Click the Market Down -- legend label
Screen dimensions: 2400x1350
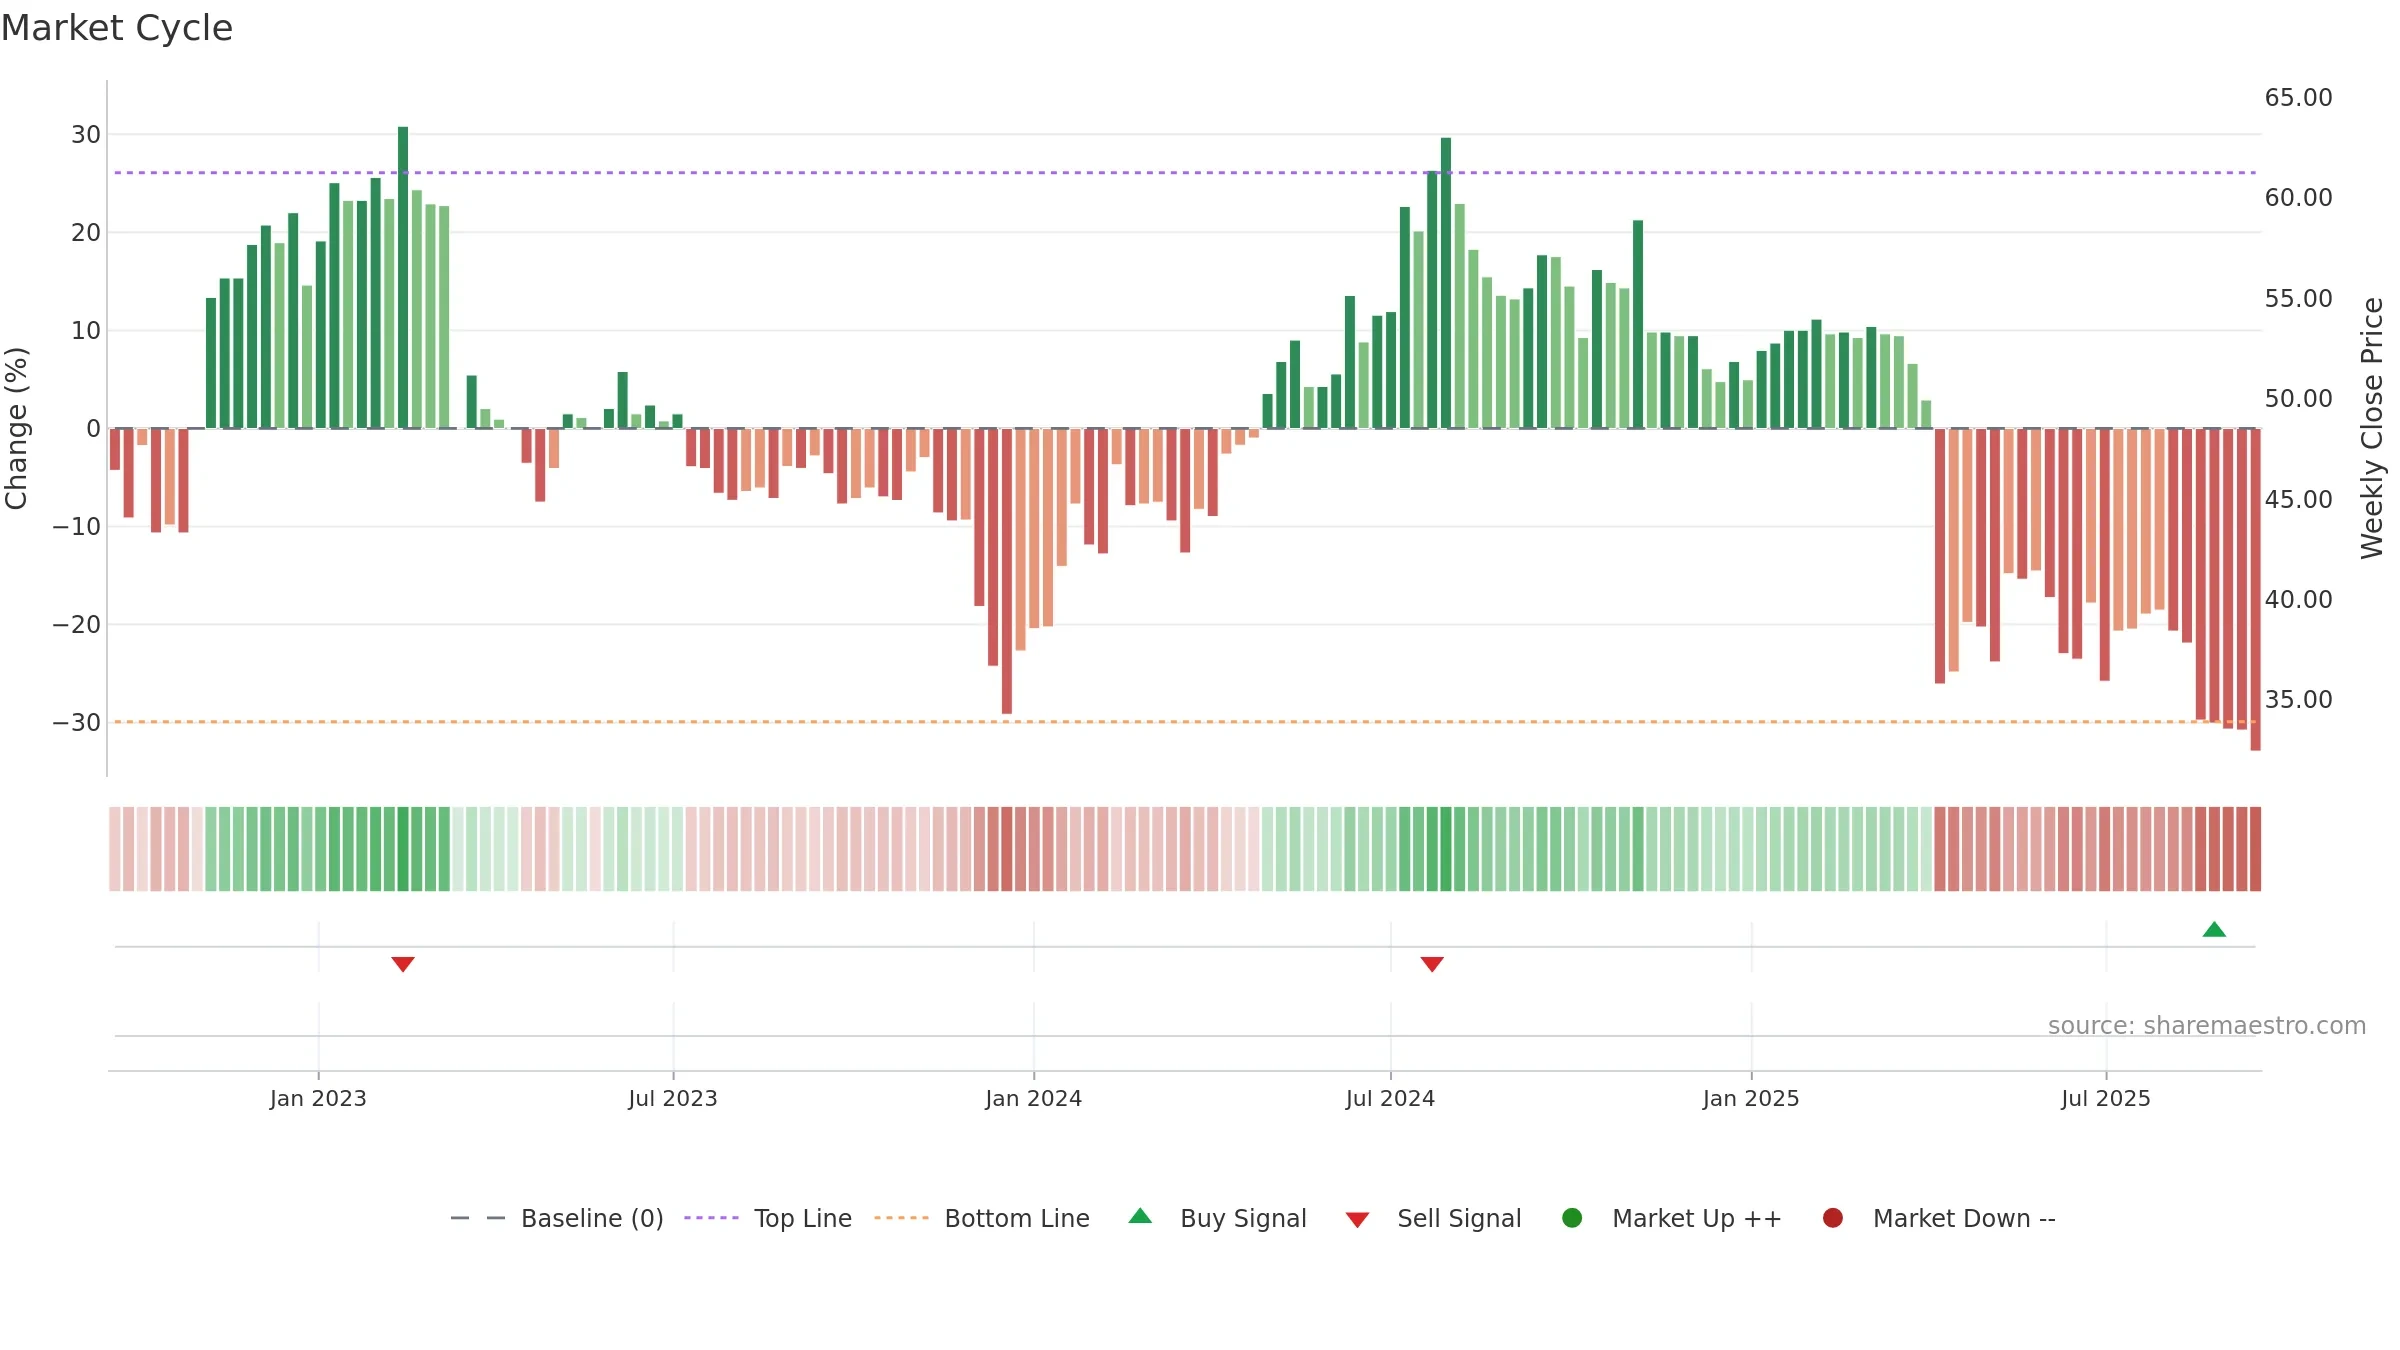click(x=1964, y=1218)
